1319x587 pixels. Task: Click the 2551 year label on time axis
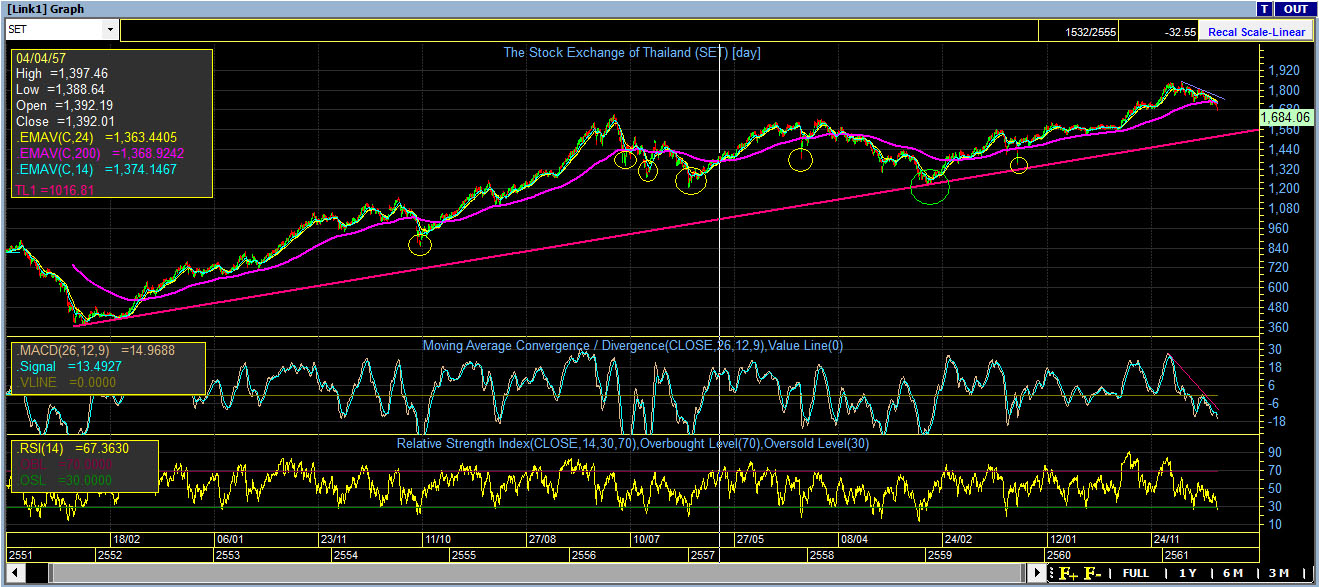[21, 555]
